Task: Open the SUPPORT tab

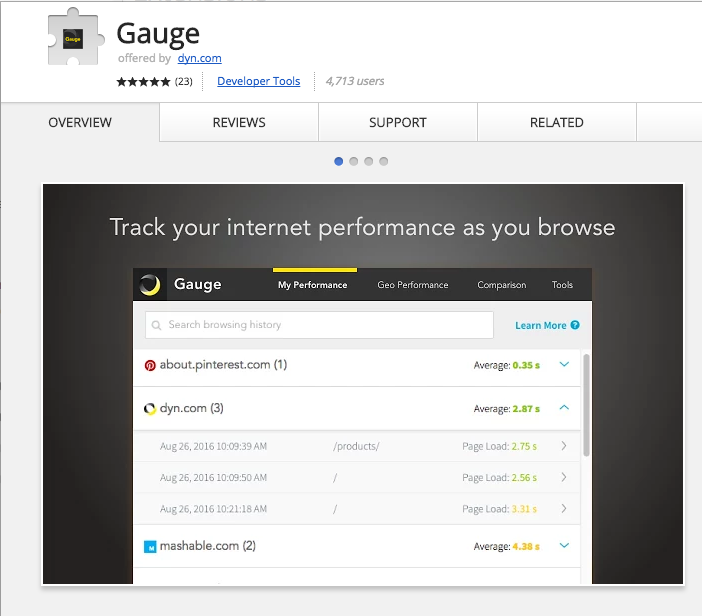Action: click(398, 122)
